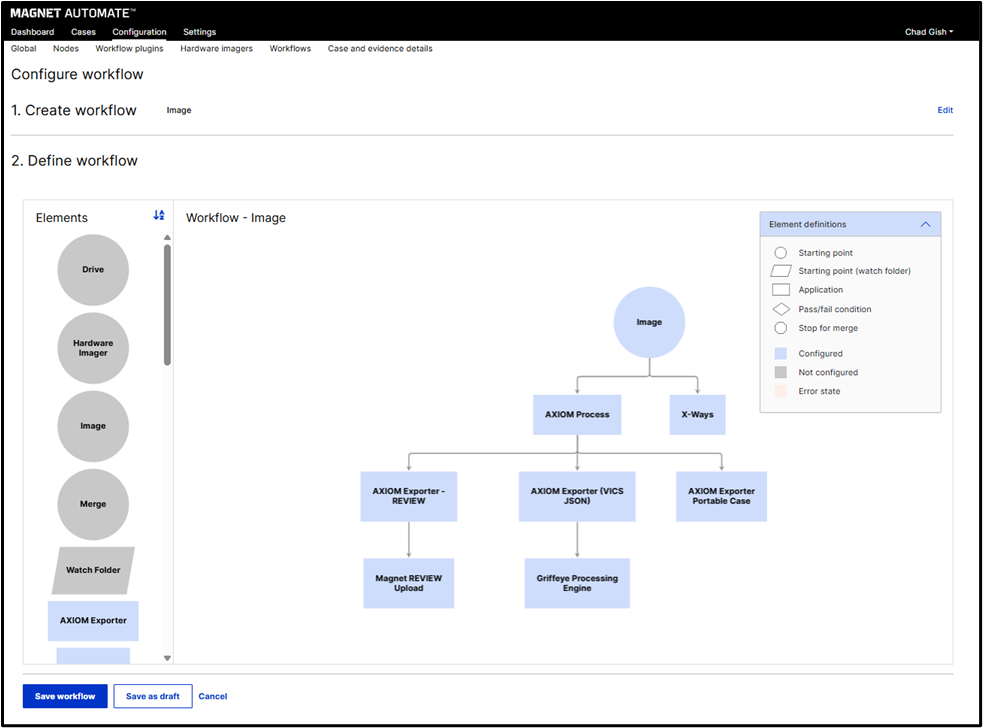Pick the Merge element in Elements panel
This screenshot has width=983, height=728.
point(93,504)
